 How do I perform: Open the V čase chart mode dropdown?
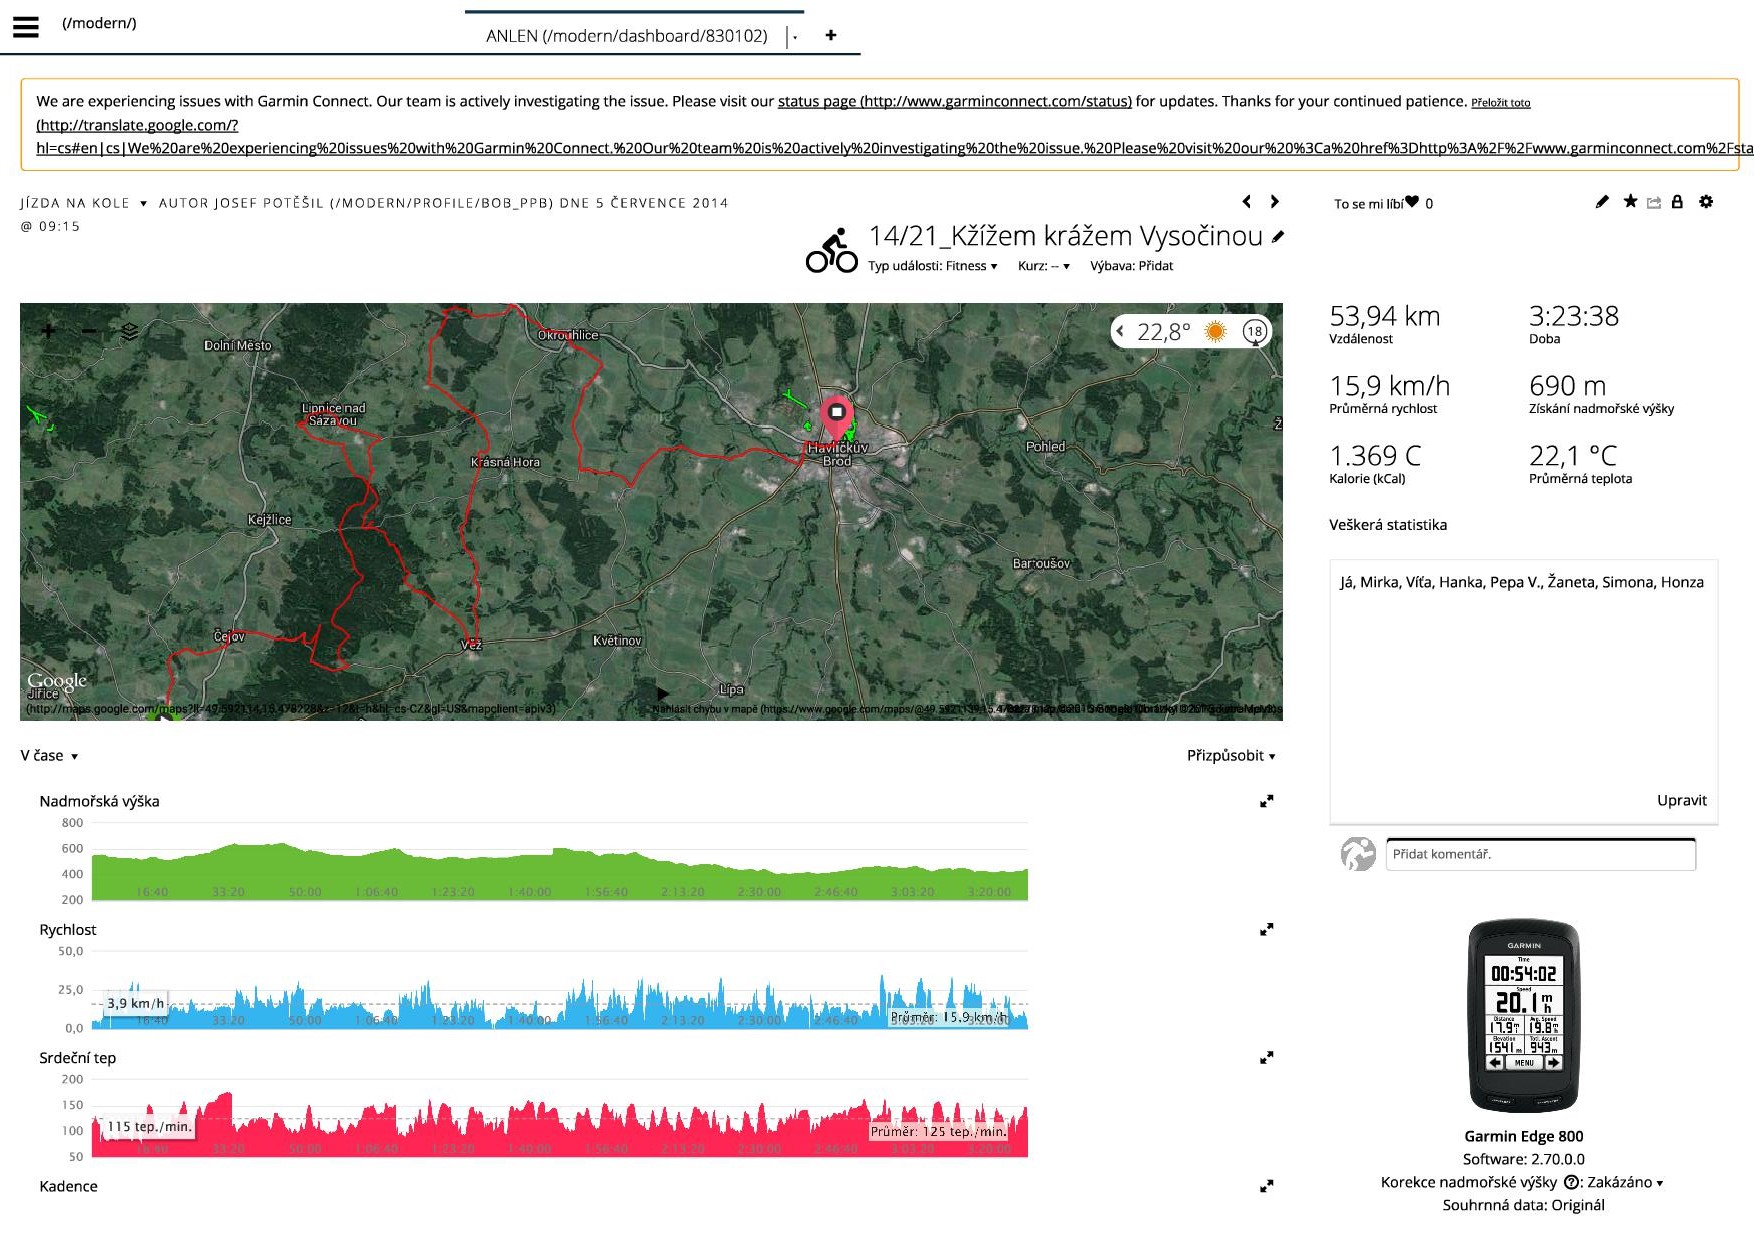click(x=49, y=756)
